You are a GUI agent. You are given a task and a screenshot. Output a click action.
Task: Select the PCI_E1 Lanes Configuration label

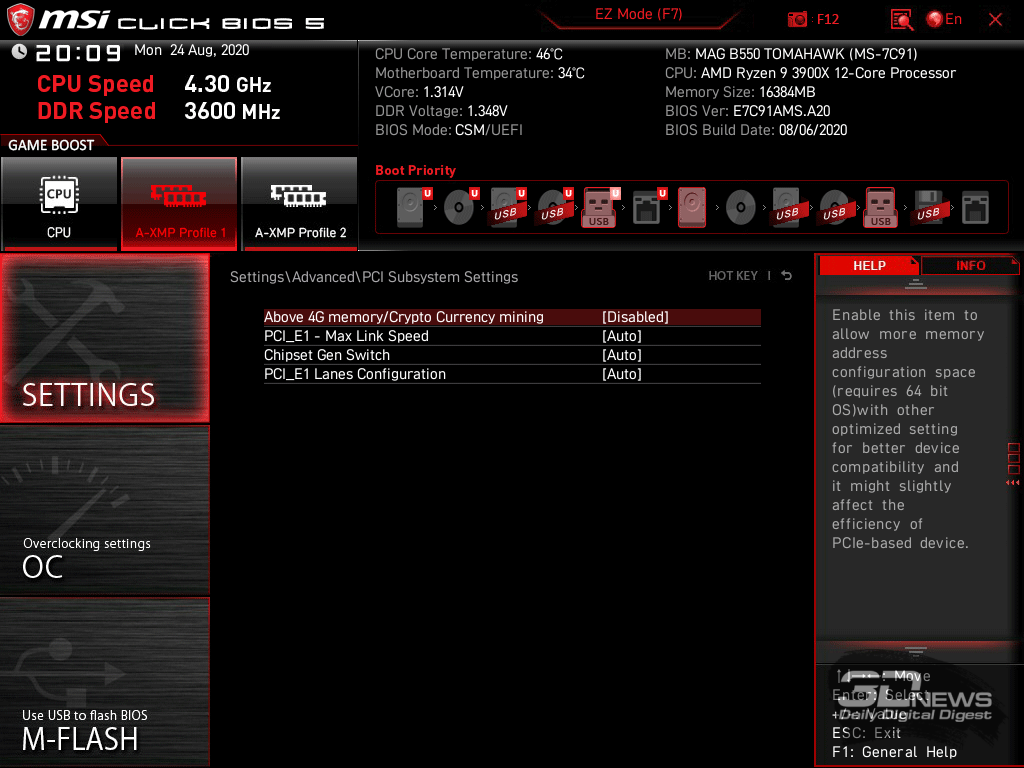(x=355, y=374)
